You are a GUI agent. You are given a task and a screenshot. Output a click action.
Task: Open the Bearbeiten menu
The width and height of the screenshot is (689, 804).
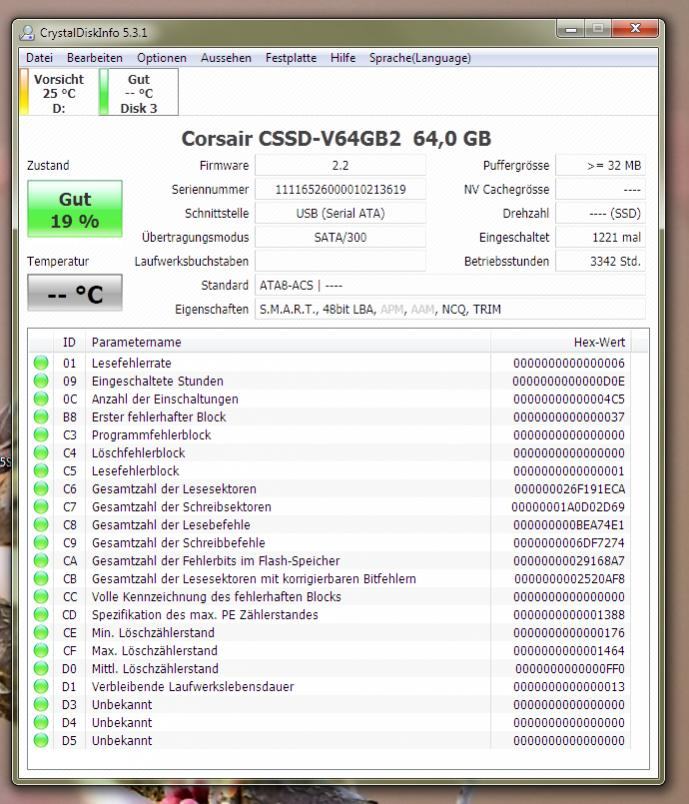point(94,58)
